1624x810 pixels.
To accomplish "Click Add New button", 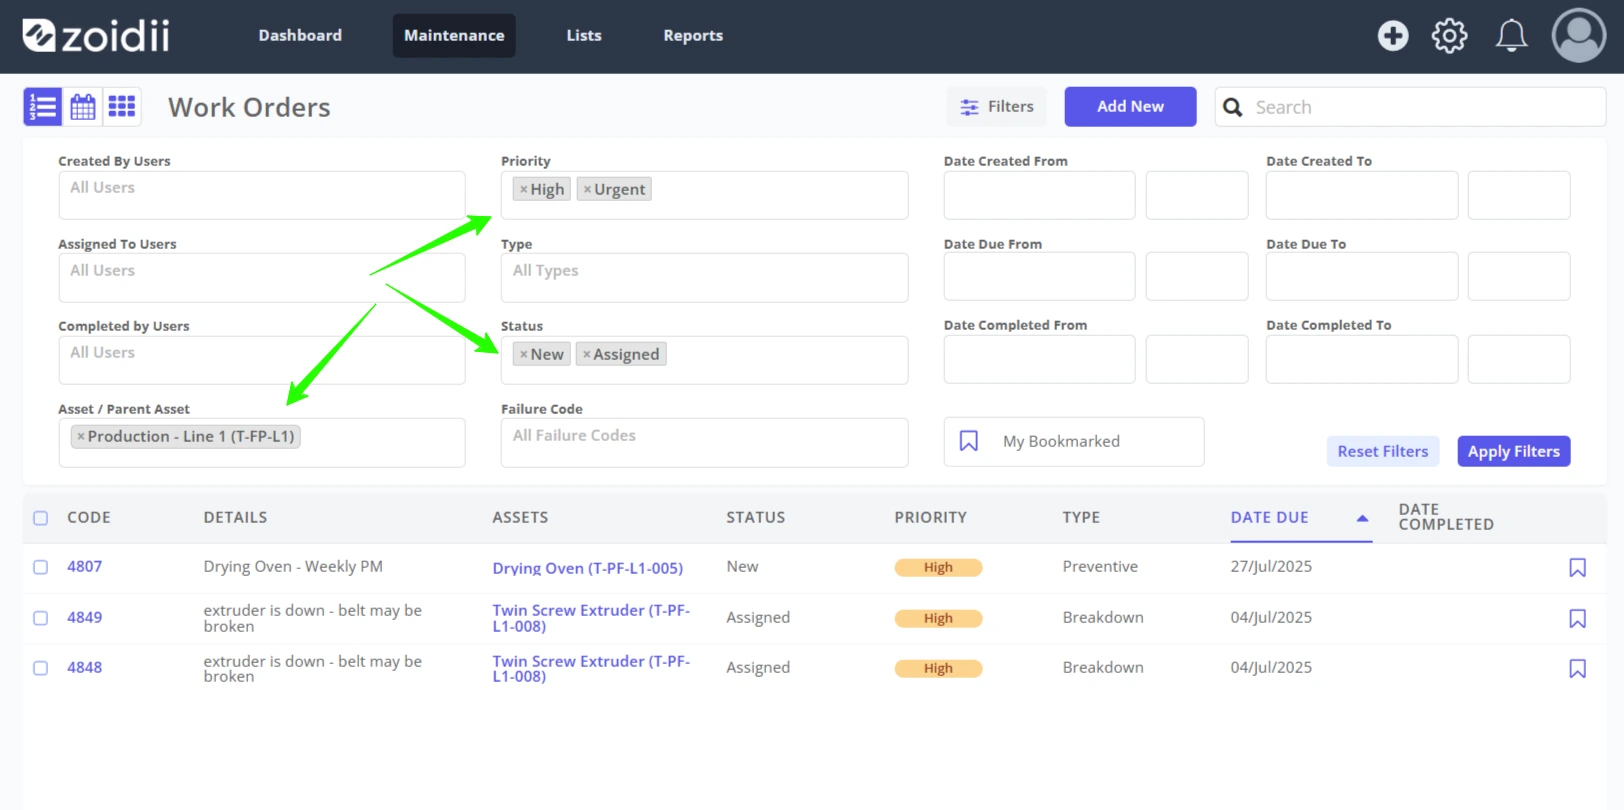I will (1130, 107).
